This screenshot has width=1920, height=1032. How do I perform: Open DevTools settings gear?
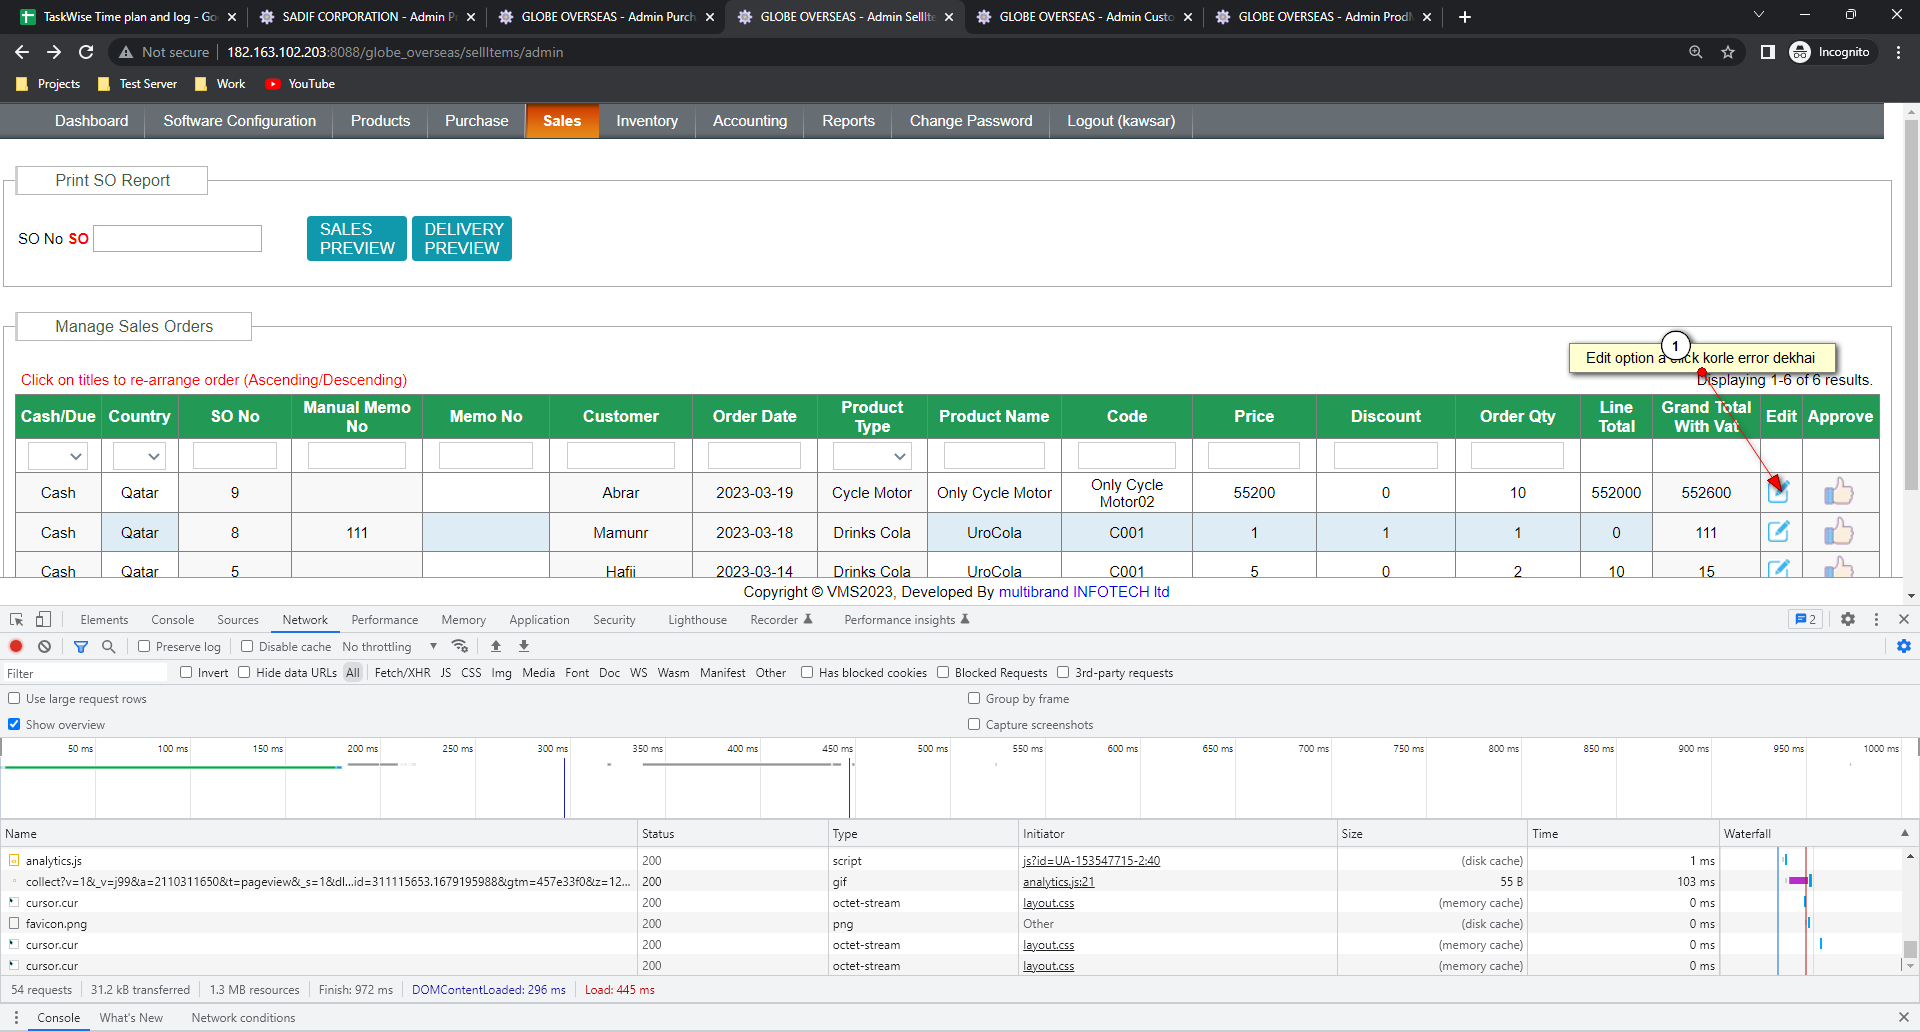[1848, 619]
